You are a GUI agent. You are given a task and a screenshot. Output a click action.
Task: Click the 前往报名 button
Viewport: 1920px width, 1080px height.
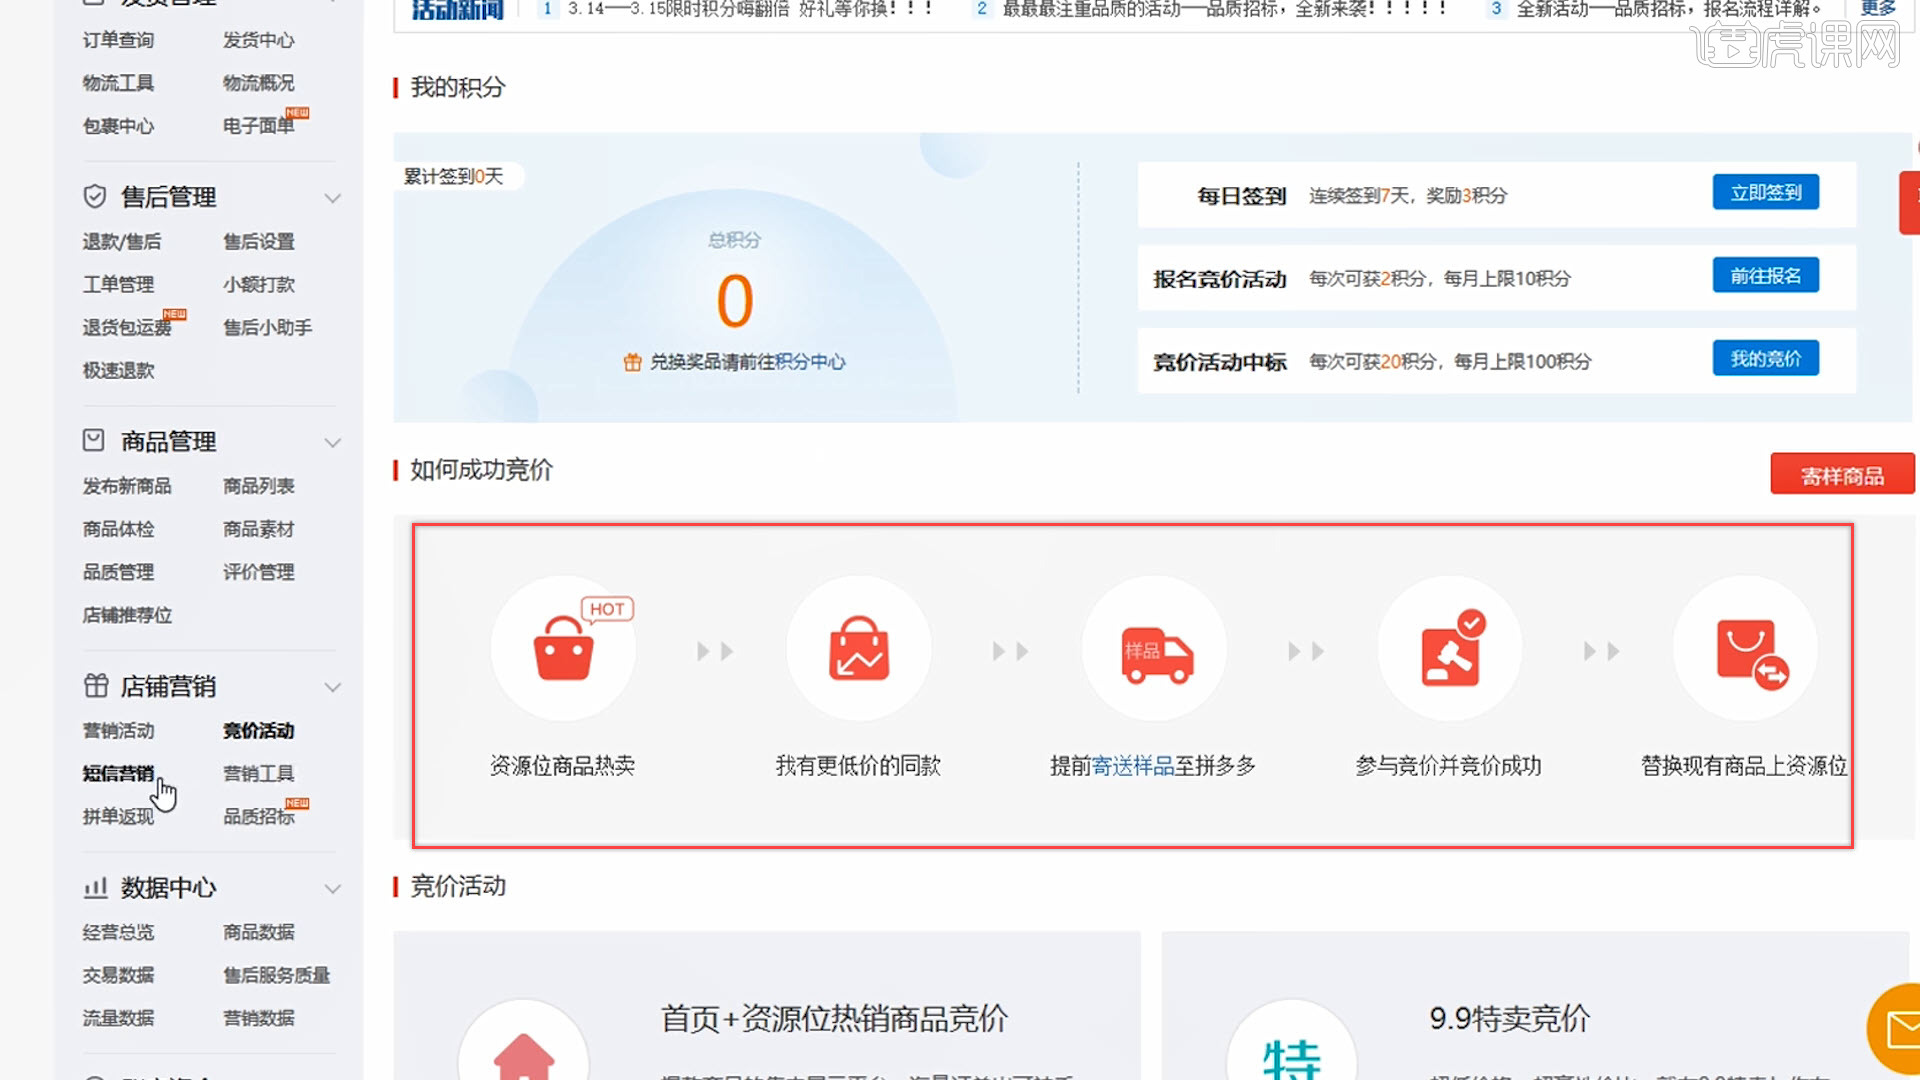pos(1766,275)
